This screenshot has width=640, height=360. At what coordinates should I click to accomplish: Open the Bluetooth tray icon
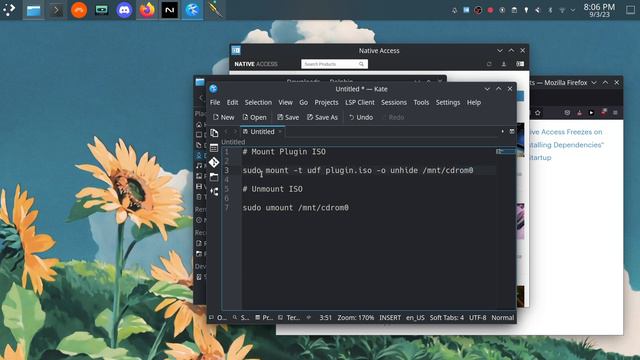click(550, 10)
